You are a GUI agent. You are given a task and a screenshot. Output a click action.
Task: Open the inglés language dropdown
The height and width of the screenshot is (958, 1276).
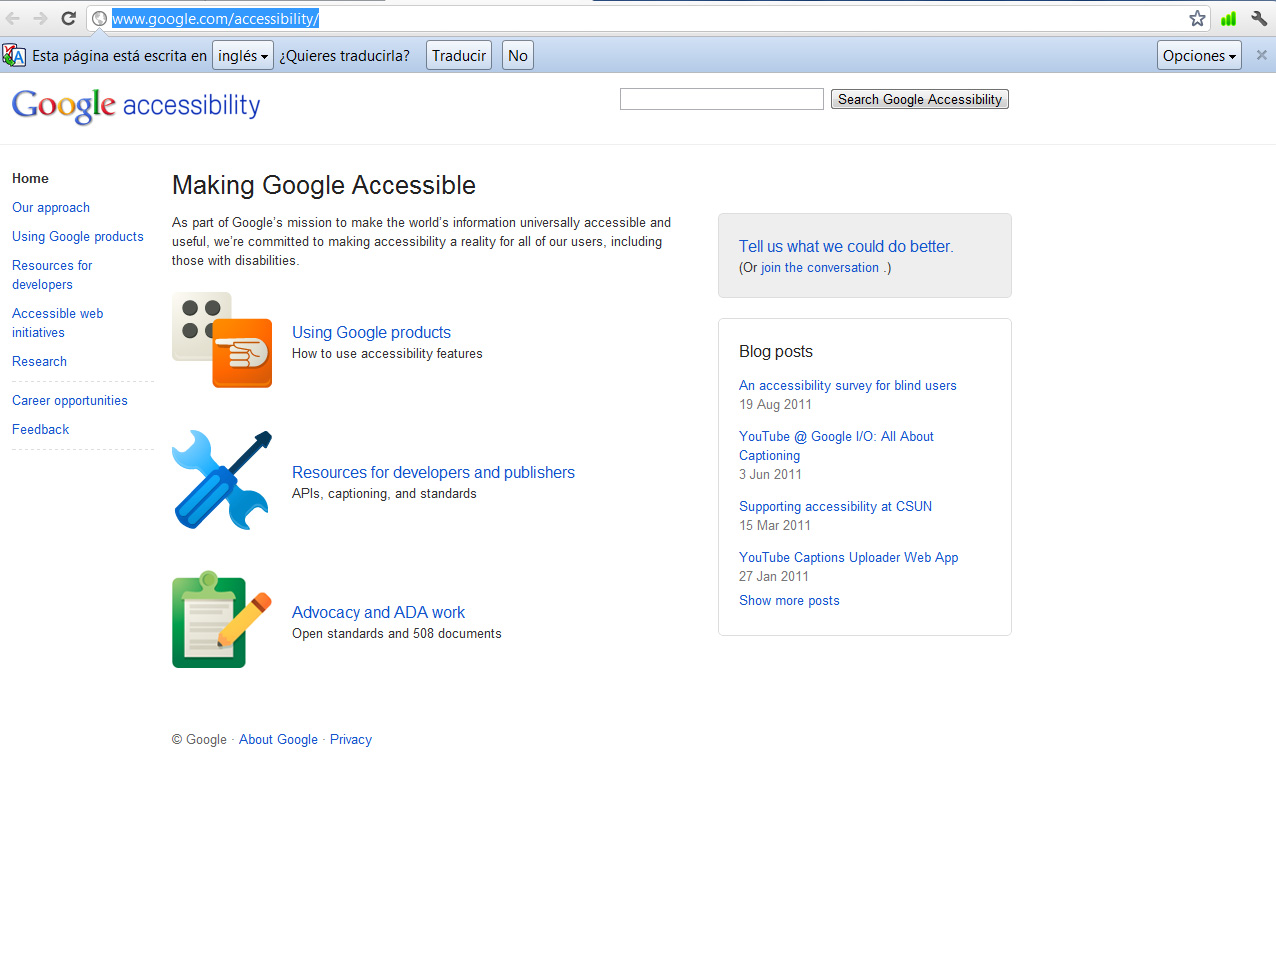tap(243, 56)
